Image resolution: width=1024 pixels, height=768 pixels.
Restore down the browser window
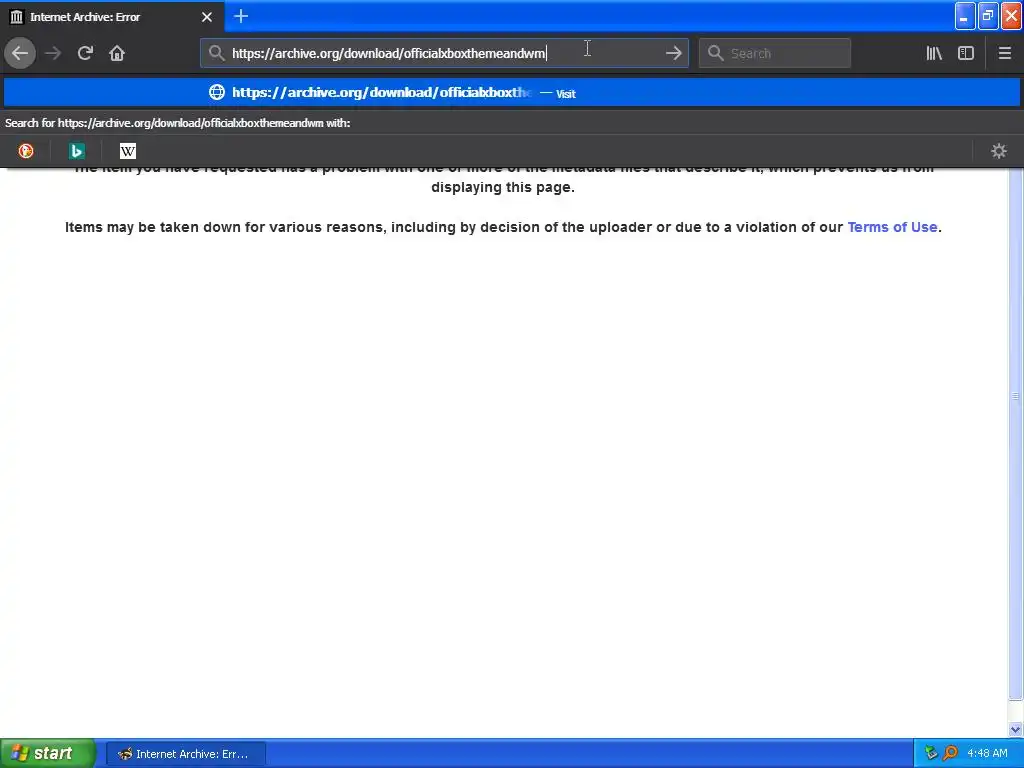(988, 16)
